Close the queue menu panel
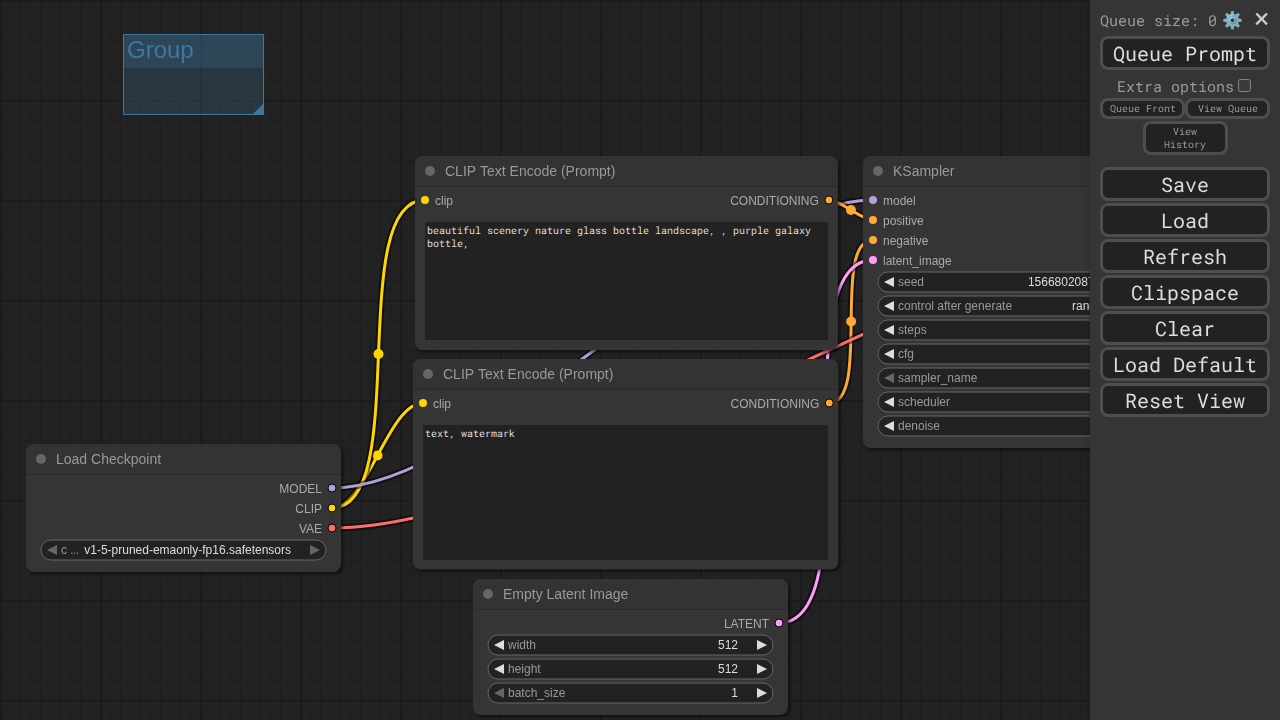The image size is (1280, 720). tap(1261, 20)
